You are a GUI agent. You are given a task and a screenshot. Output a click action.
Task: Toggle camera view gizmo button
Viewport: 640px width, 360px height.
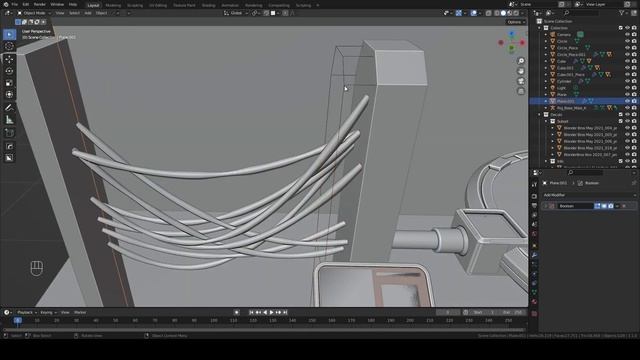tap(521, 81)
